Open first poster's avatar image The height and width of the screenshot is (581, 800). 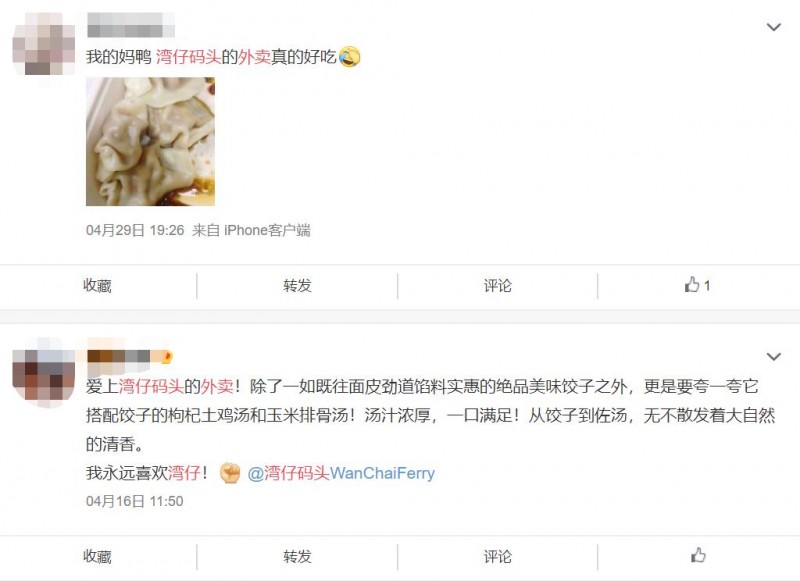coord(43,44)
